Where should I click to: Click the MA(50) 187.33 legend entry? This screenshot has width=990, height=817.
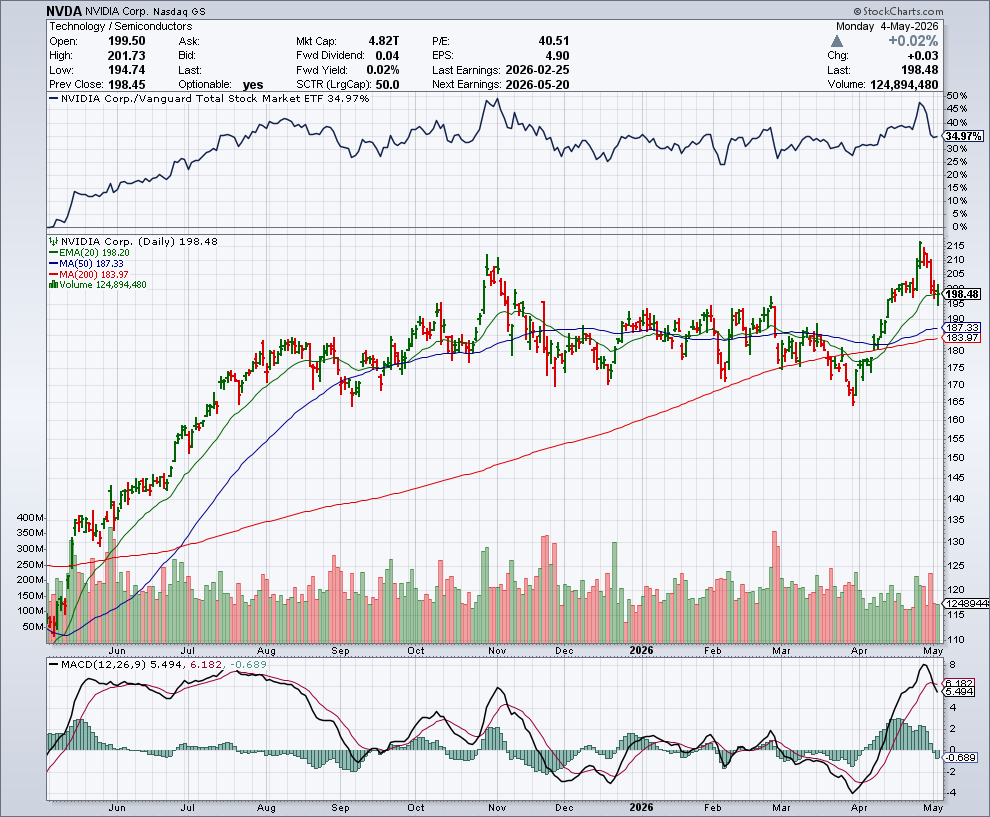pyautogui.click(x=86, y=263)
